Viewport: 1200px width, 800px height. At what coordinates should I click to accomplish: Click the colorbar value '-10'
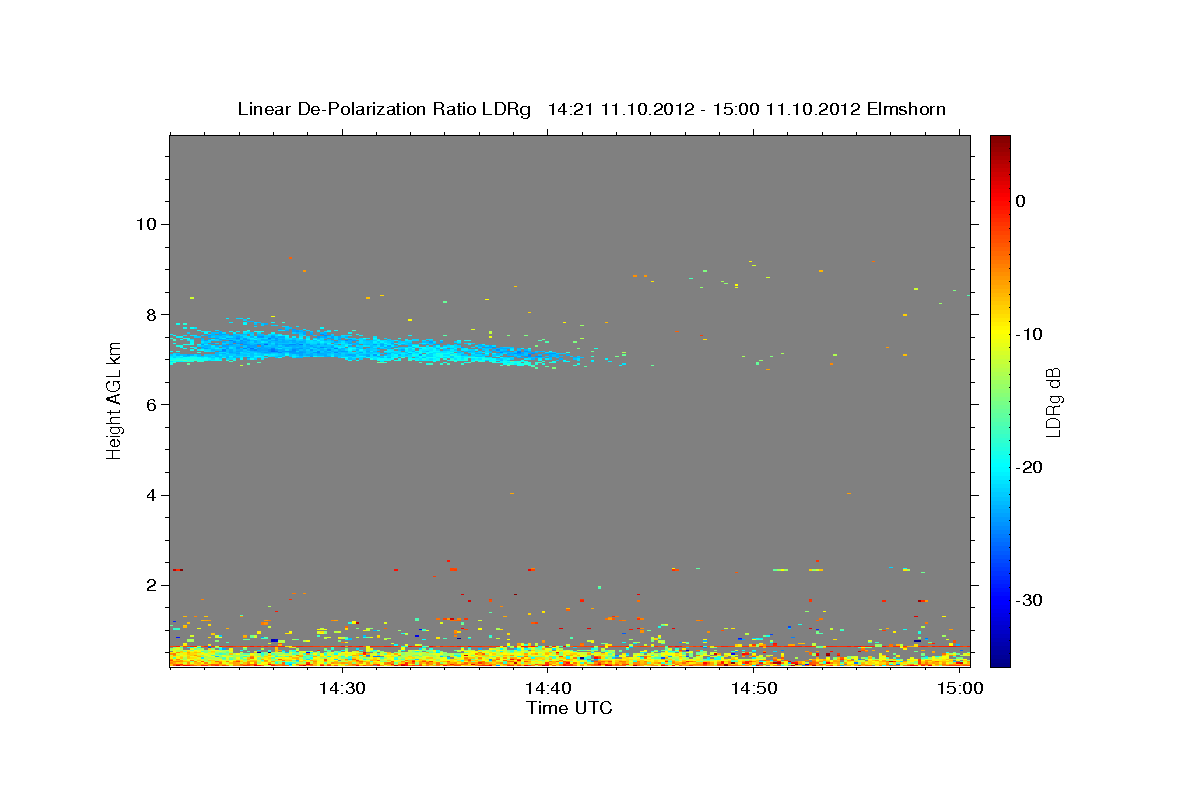tap(1029, 334)
